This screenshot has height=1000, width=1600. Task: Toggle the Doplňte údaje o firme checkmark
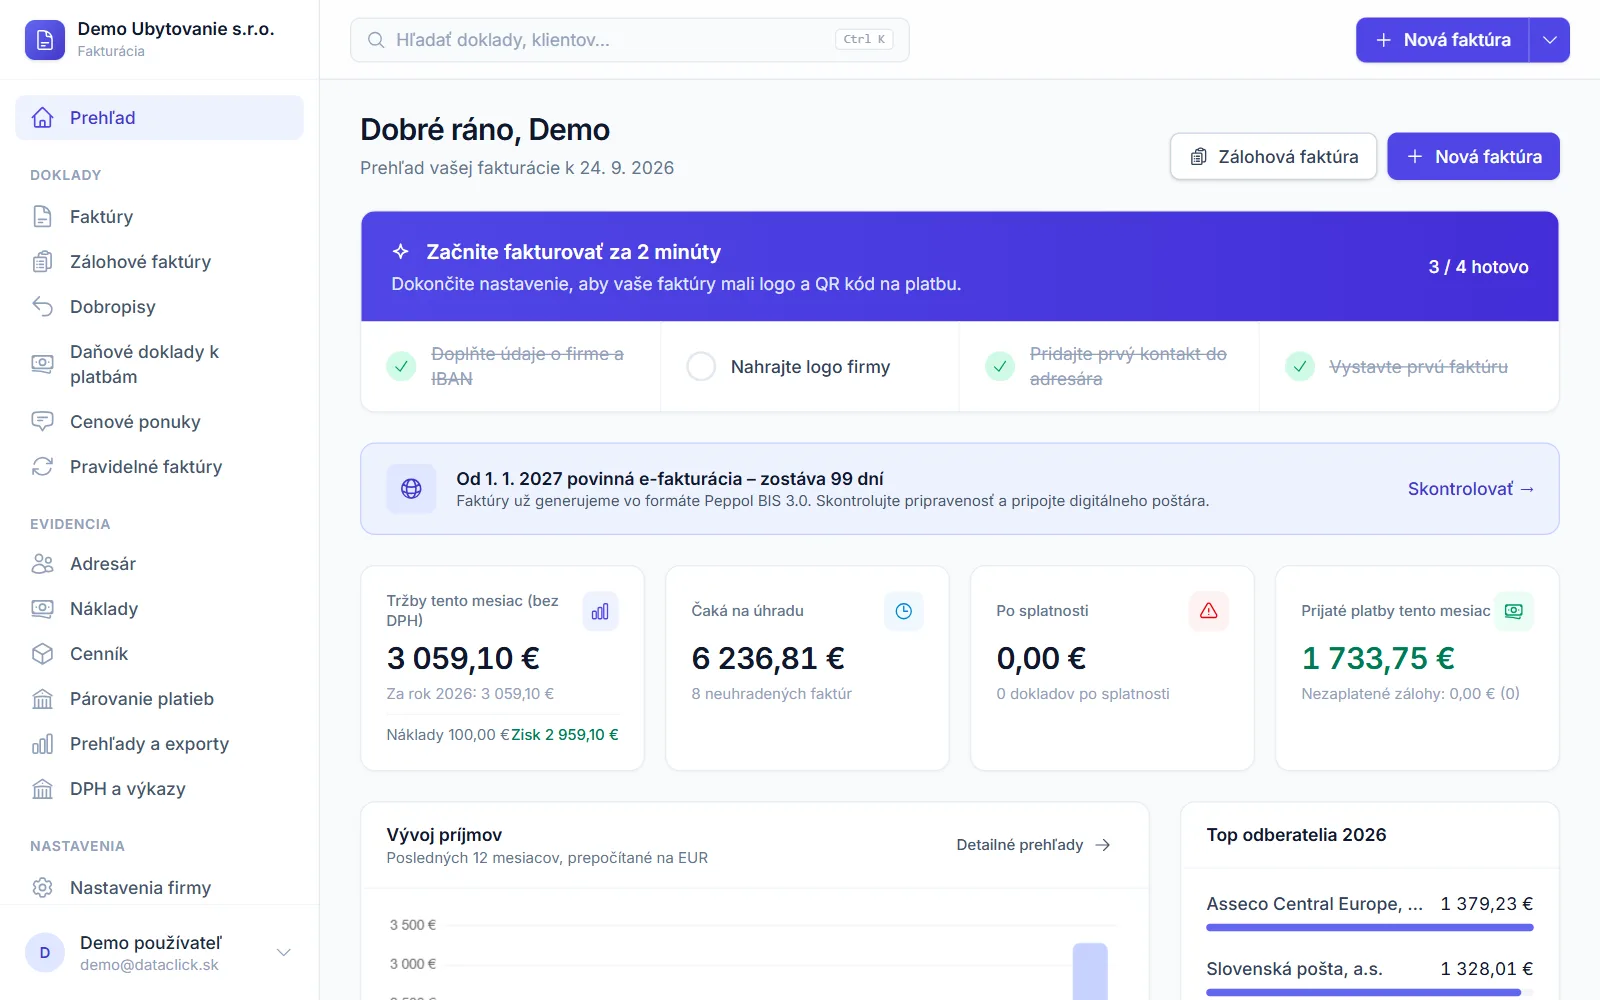pos(401,367)
